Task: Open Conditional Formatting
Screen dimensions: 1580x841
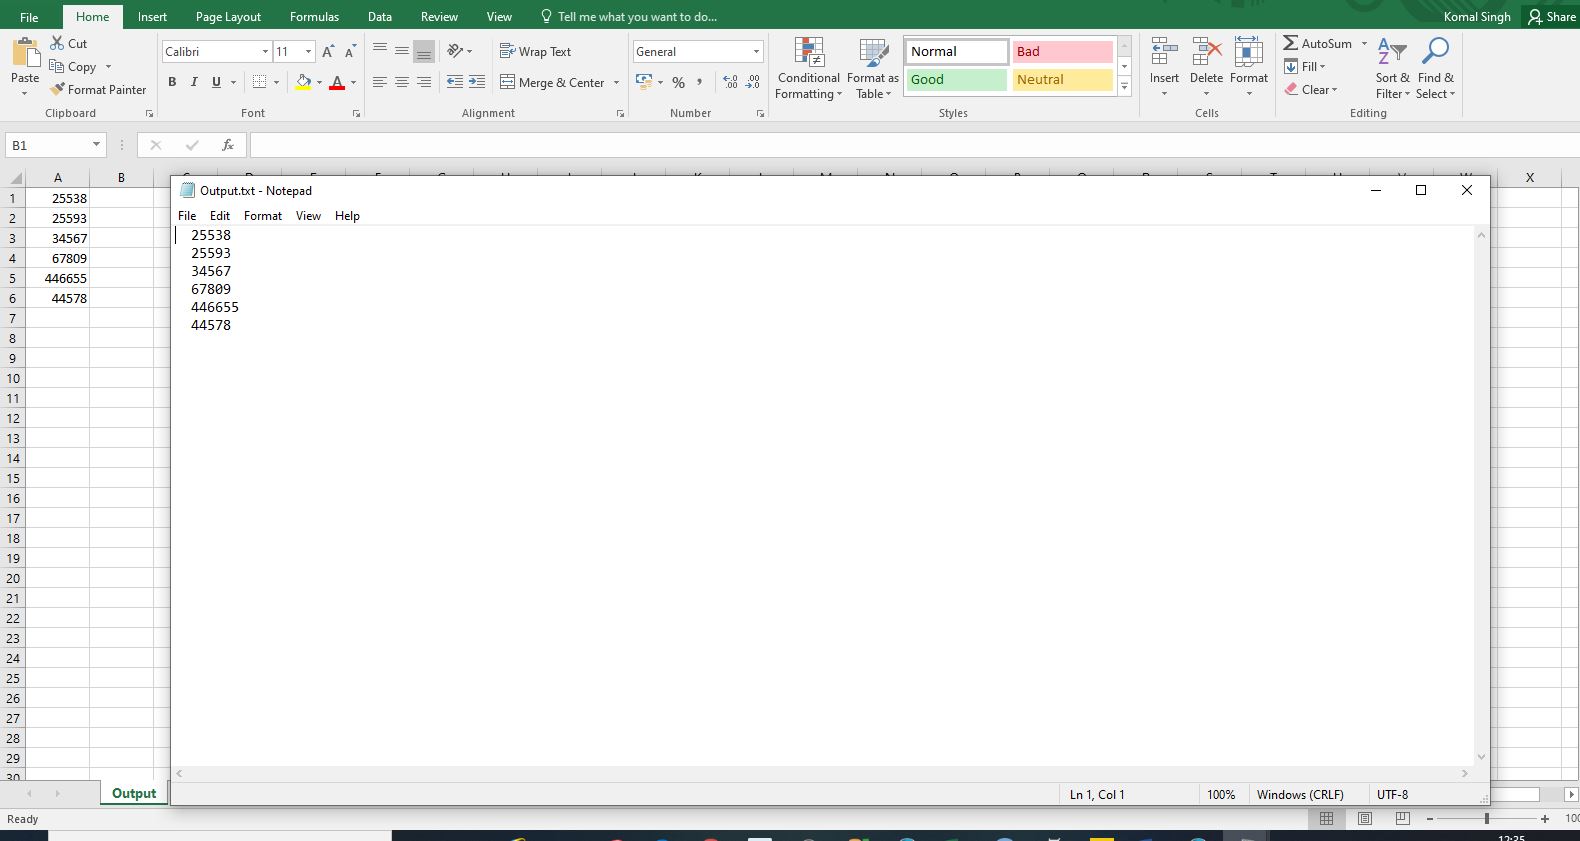Action: pos(808,68)
